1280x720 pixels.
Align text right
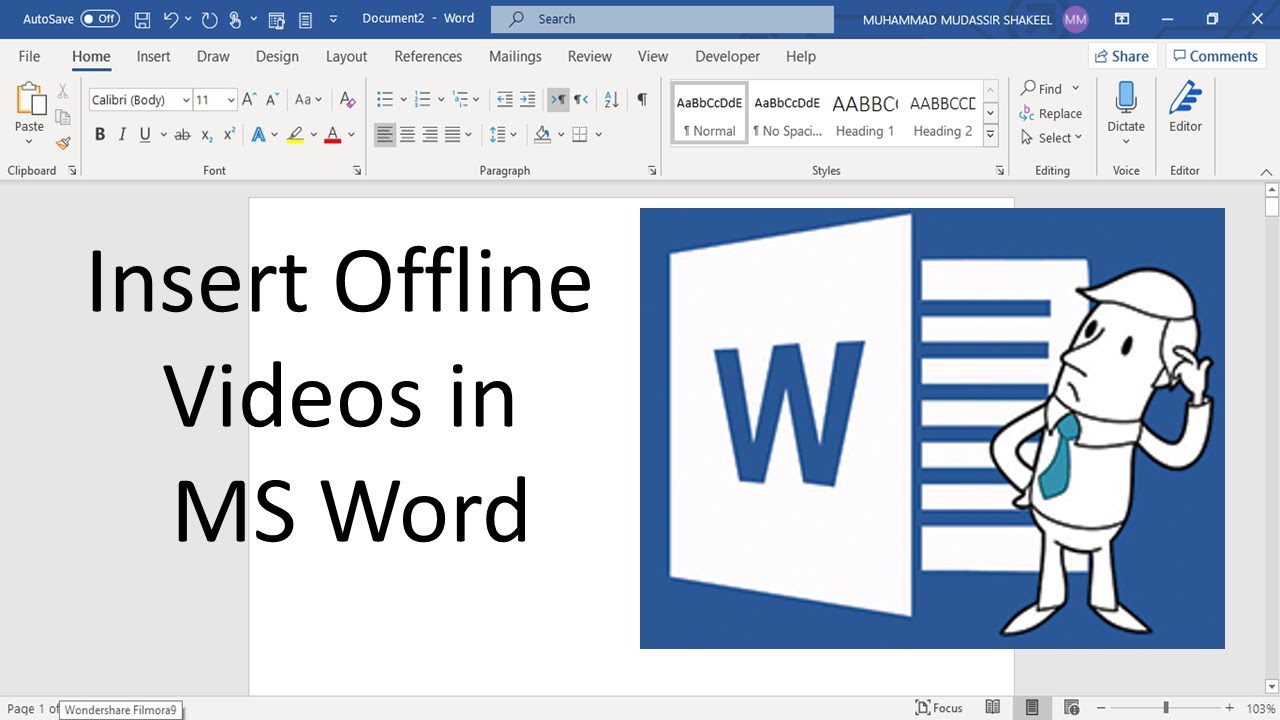pyautogui.click(x=430, y=135)
